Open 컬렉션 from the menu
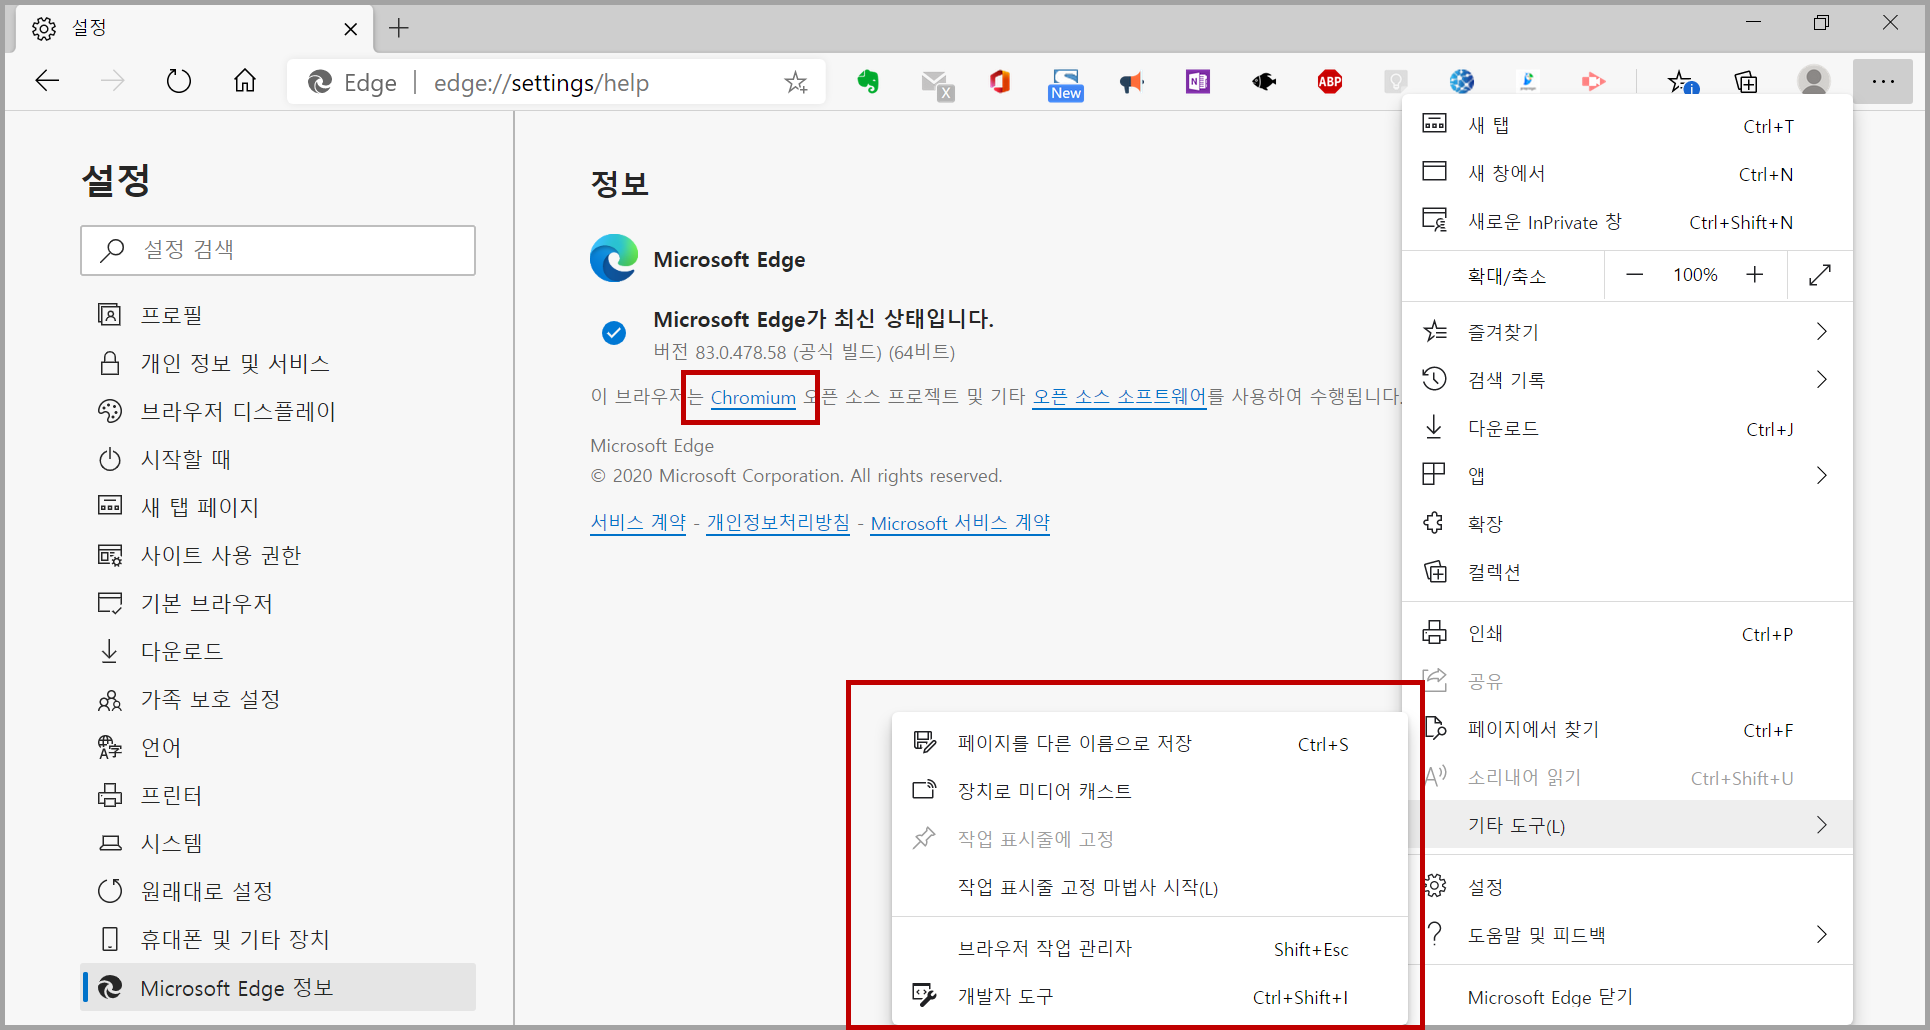This screenshot has height=1030, width=1930. (x=1628, y=571)
